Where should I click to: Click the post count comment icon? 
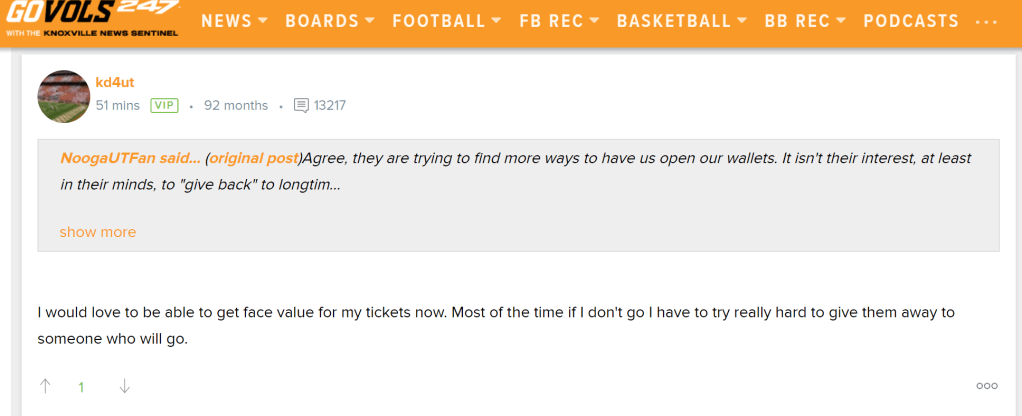click(x=302, y=105)
